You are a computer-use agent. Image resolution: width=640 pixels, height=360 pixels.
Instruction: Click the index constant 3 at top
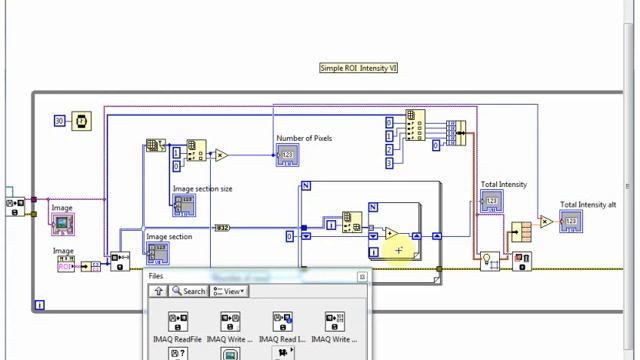click(389, 164)
